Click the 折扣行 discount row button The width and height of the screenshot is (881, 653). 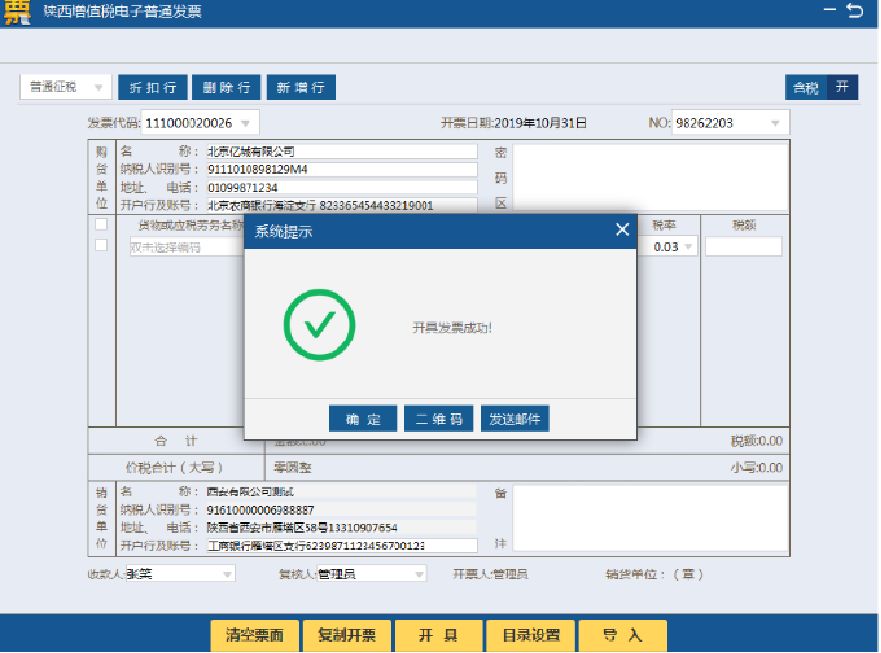(153, 88)
